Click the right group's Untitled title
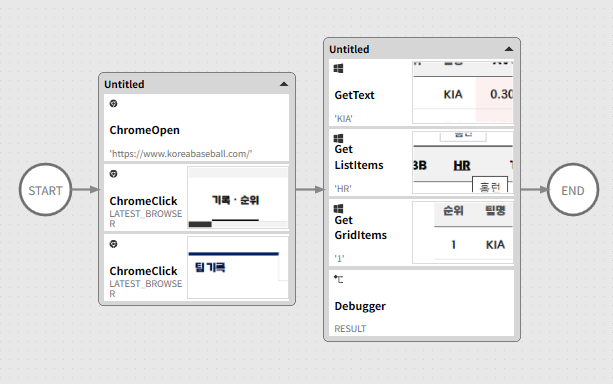Viewport: 613px width, 384px height. tap(349, 49)
